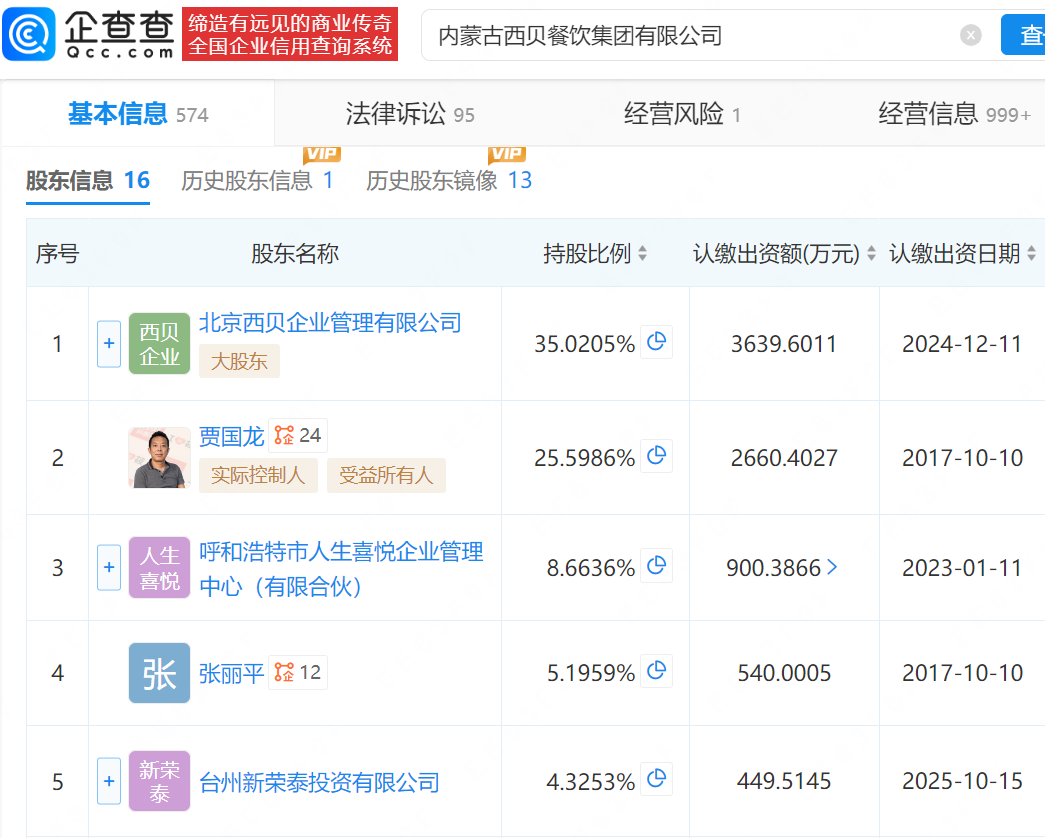Switch to 经营风险 tab
Screen dimensions: 1045x838
682,114
